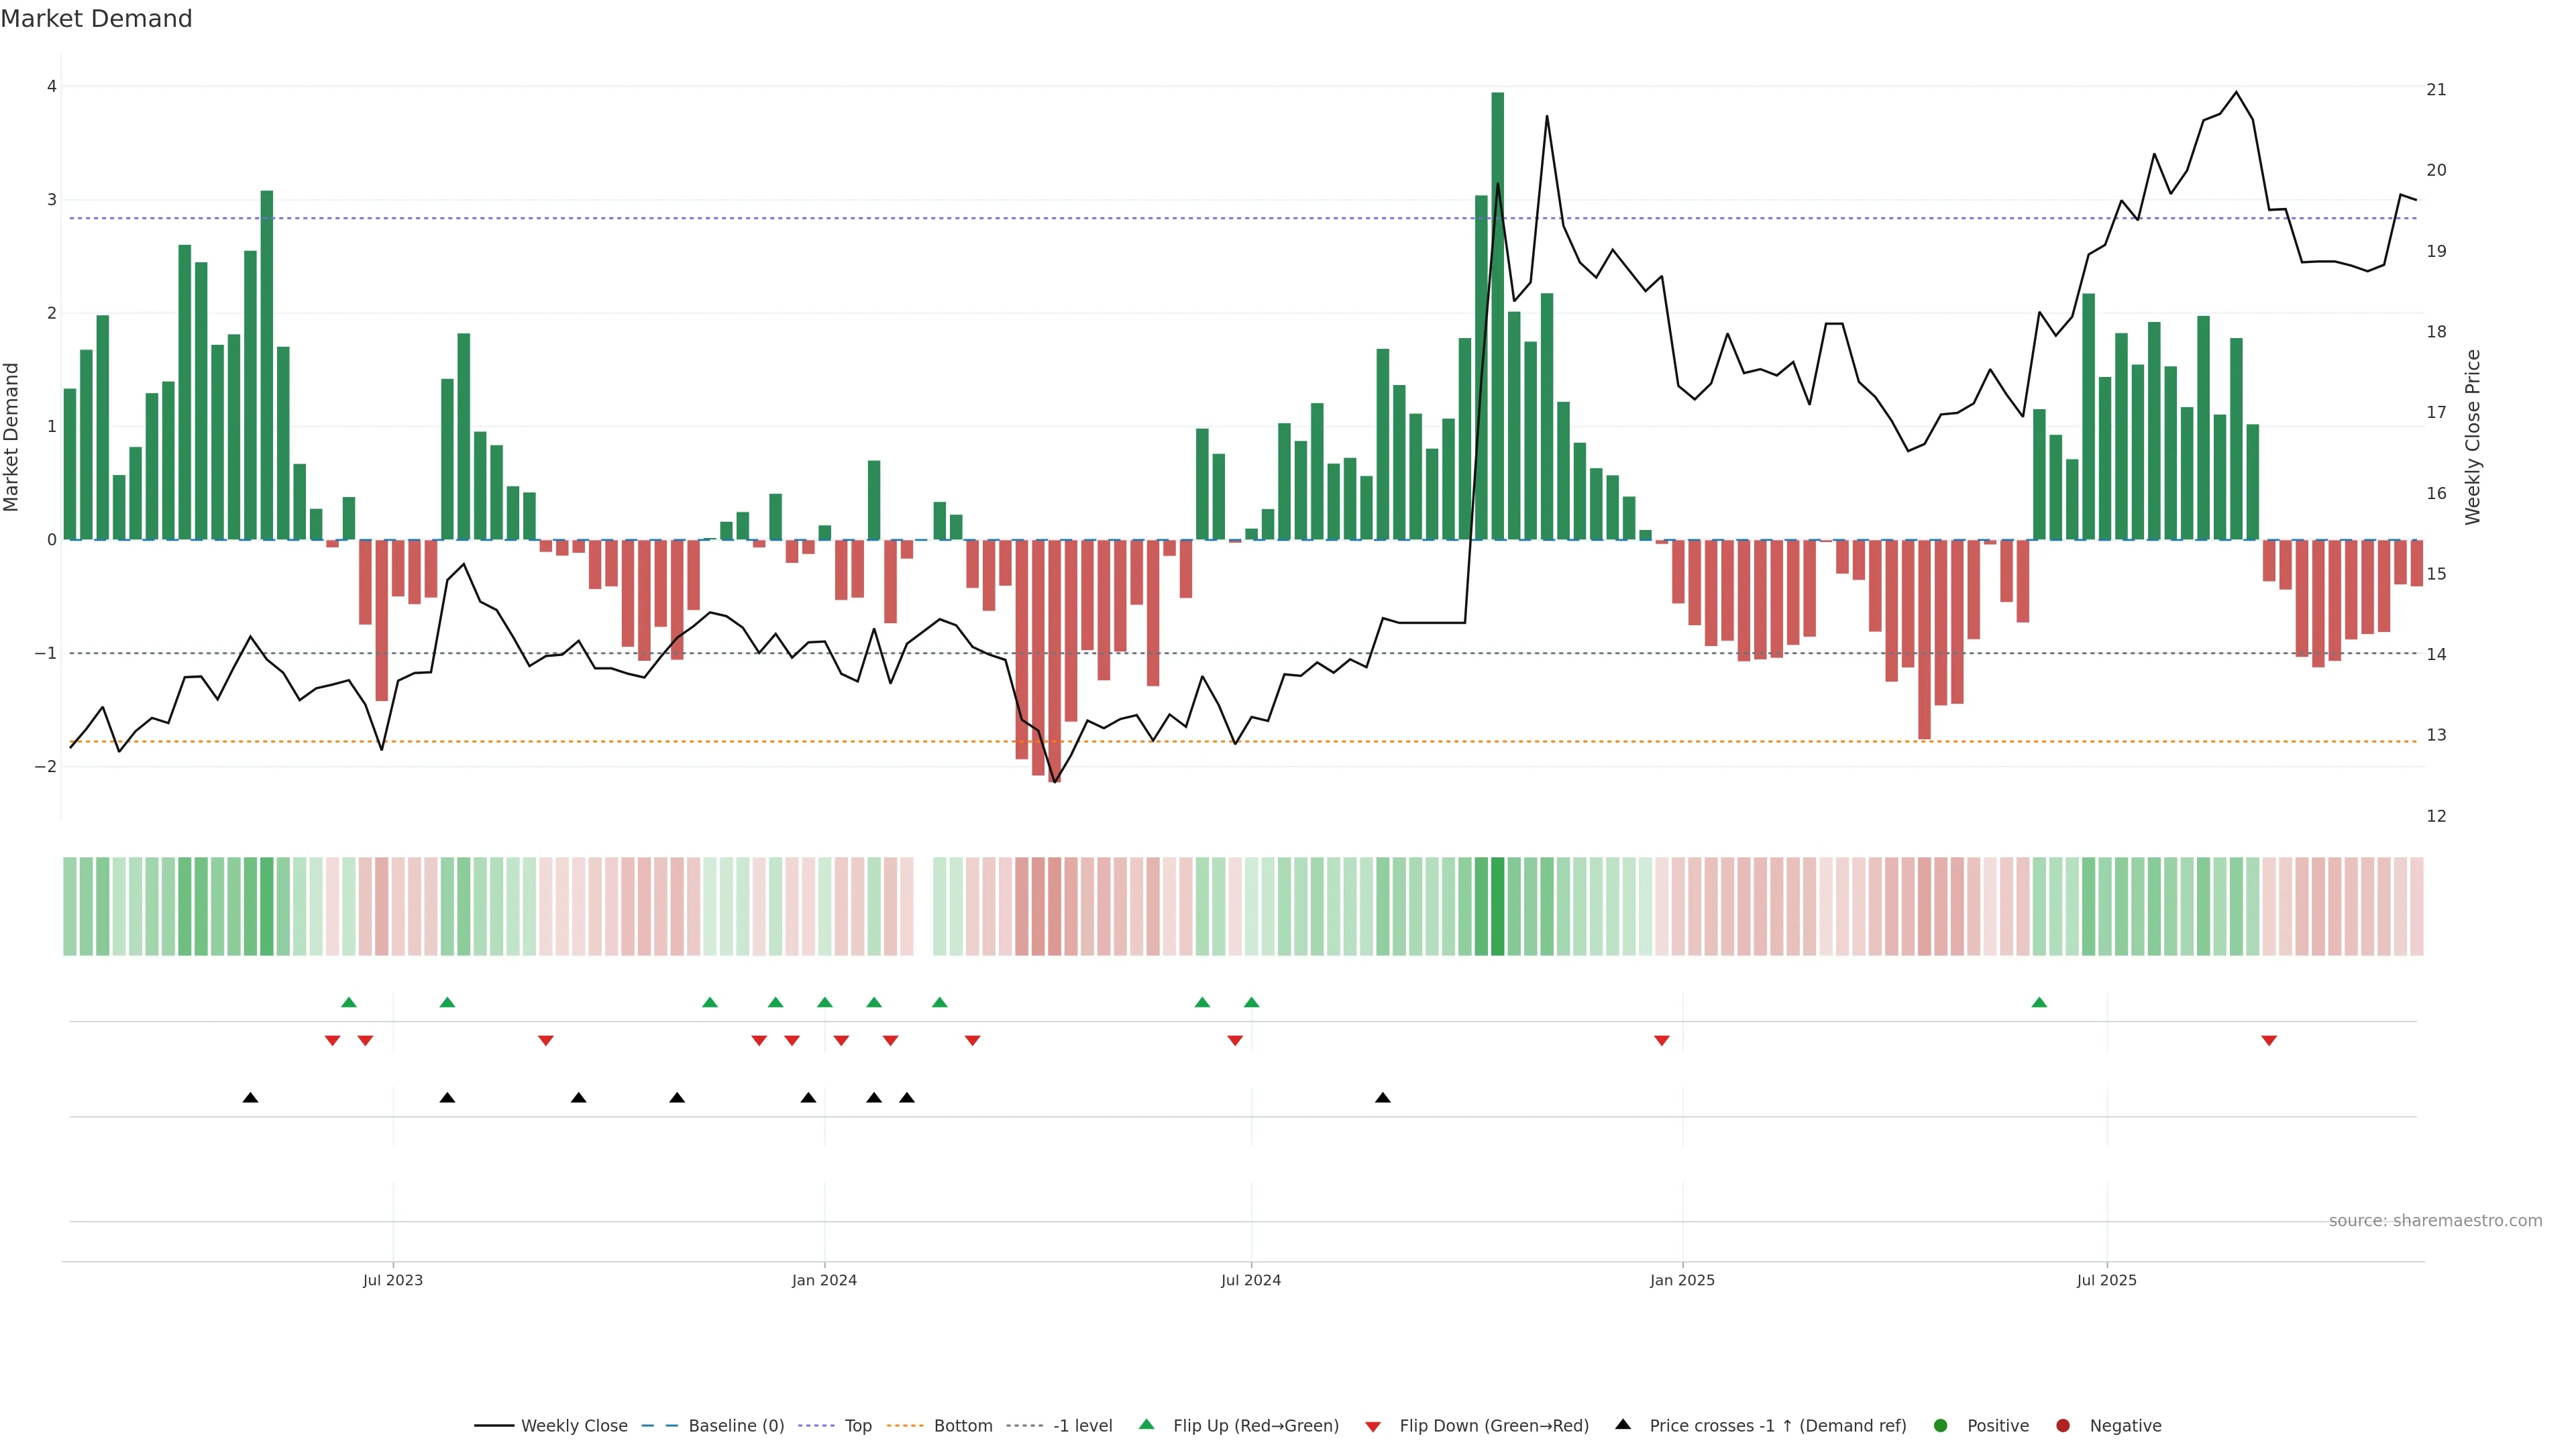The width and height of the screenshot is (2576, 1449).
Task: Click black Price crosses -1 legend triangle
Action: (1623, 1425)
